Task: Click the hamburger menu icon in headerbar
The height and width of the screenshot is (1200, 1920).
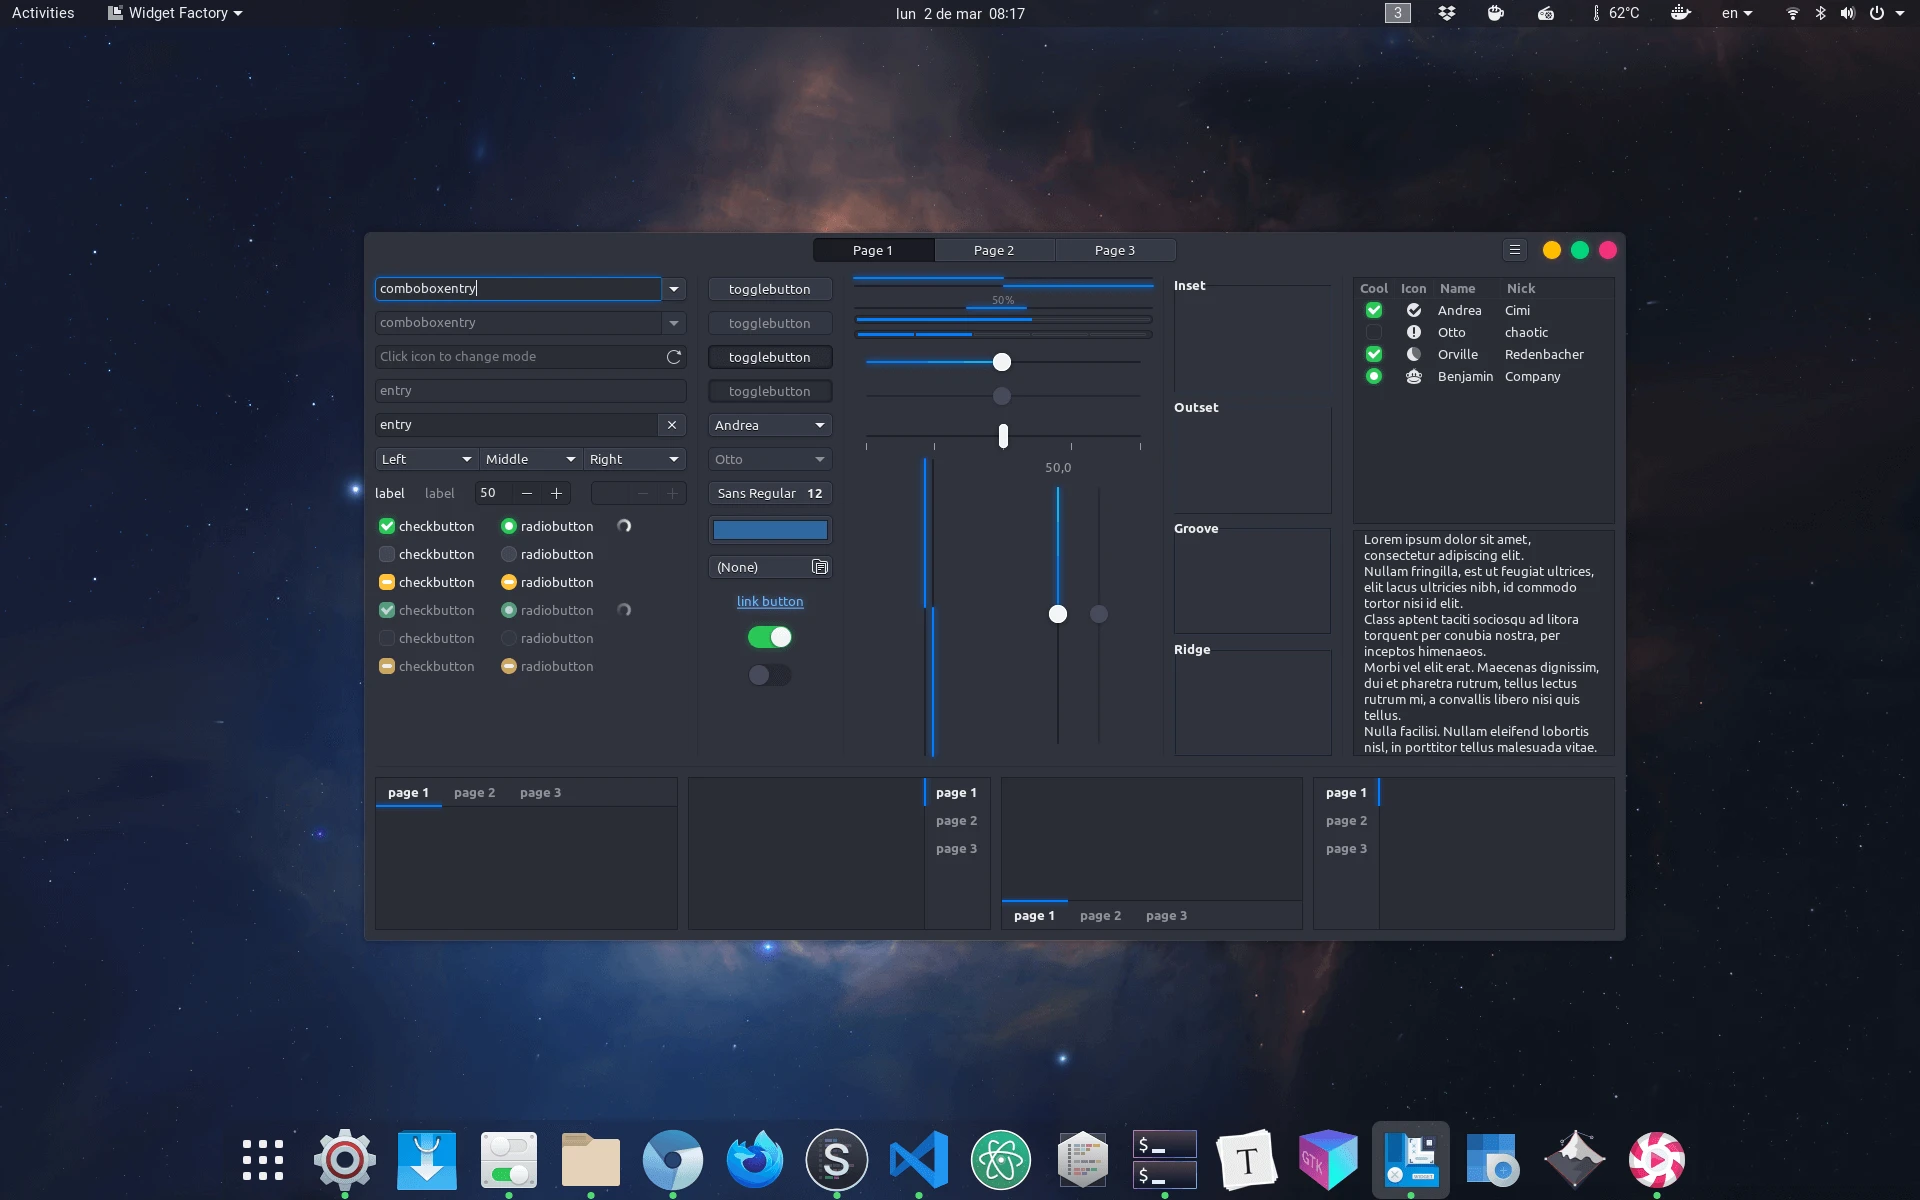Action: click(x=1514, y=250)
